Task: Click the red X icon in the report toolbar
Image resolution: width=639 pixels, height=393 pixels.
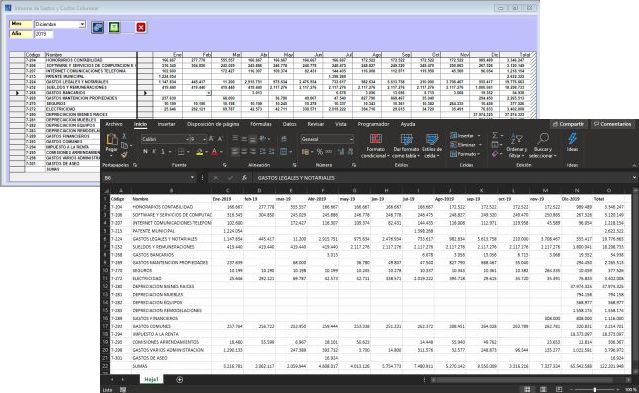Action: [141, 27]
